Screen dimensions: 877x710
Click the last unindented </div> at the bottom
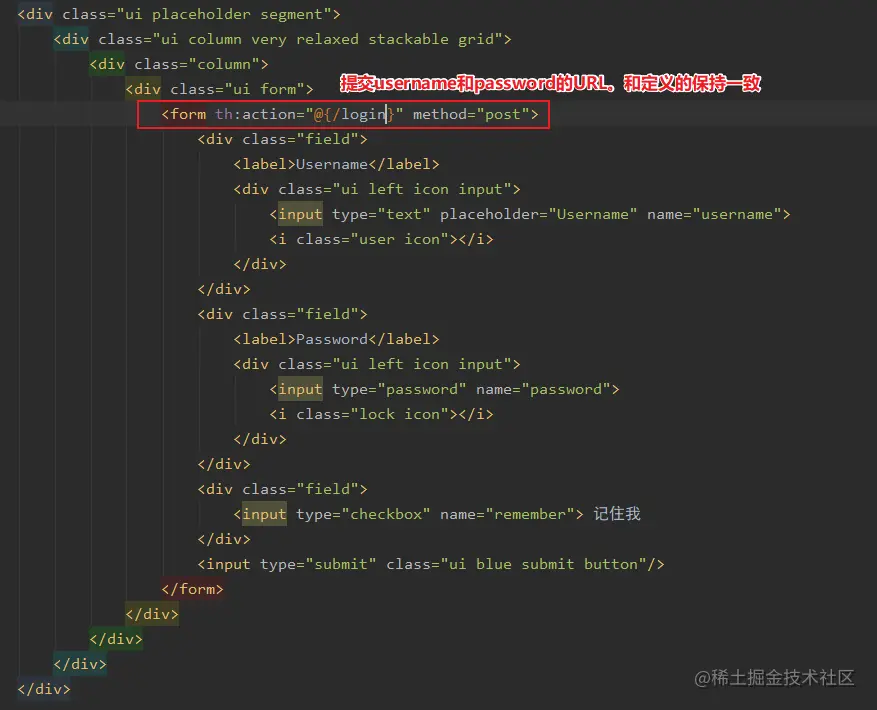pos(44,689)
